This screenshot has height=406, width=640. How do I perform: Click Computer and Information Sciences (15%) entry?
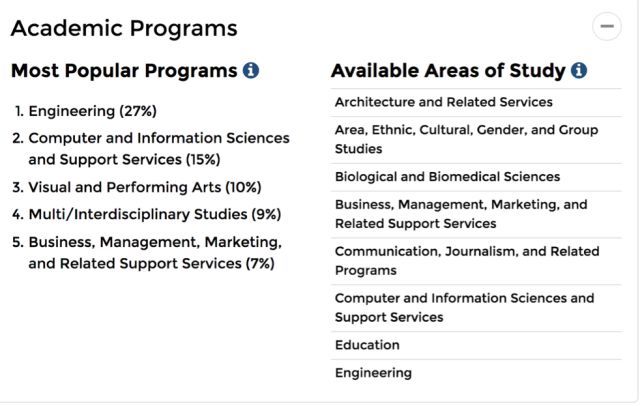click(x=158, y=148)
